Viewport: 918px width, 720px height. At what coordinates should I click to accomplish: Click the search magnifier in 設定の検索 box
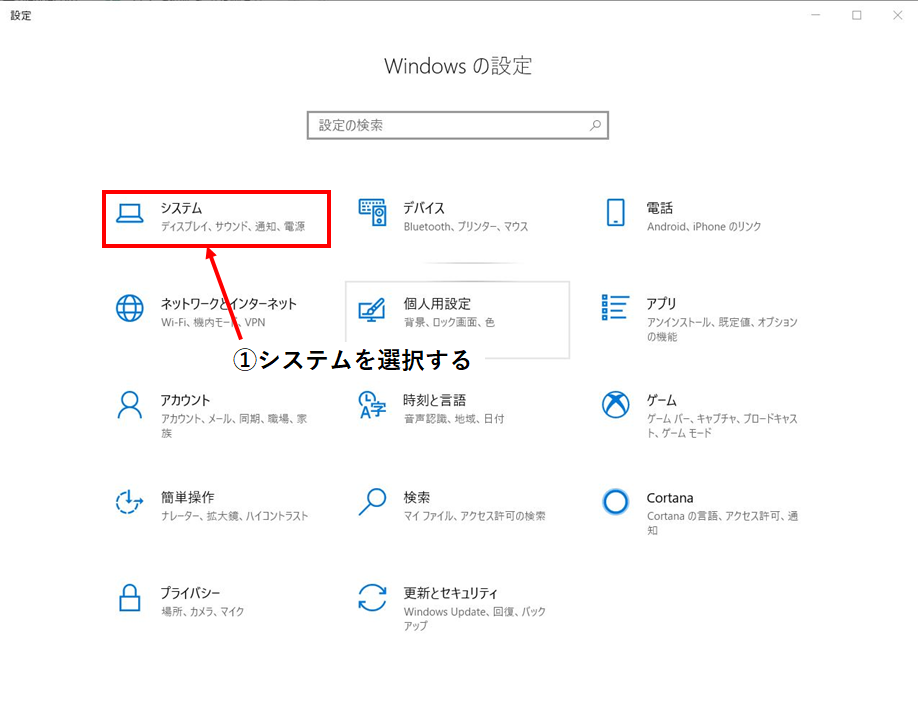pos(595,125)
